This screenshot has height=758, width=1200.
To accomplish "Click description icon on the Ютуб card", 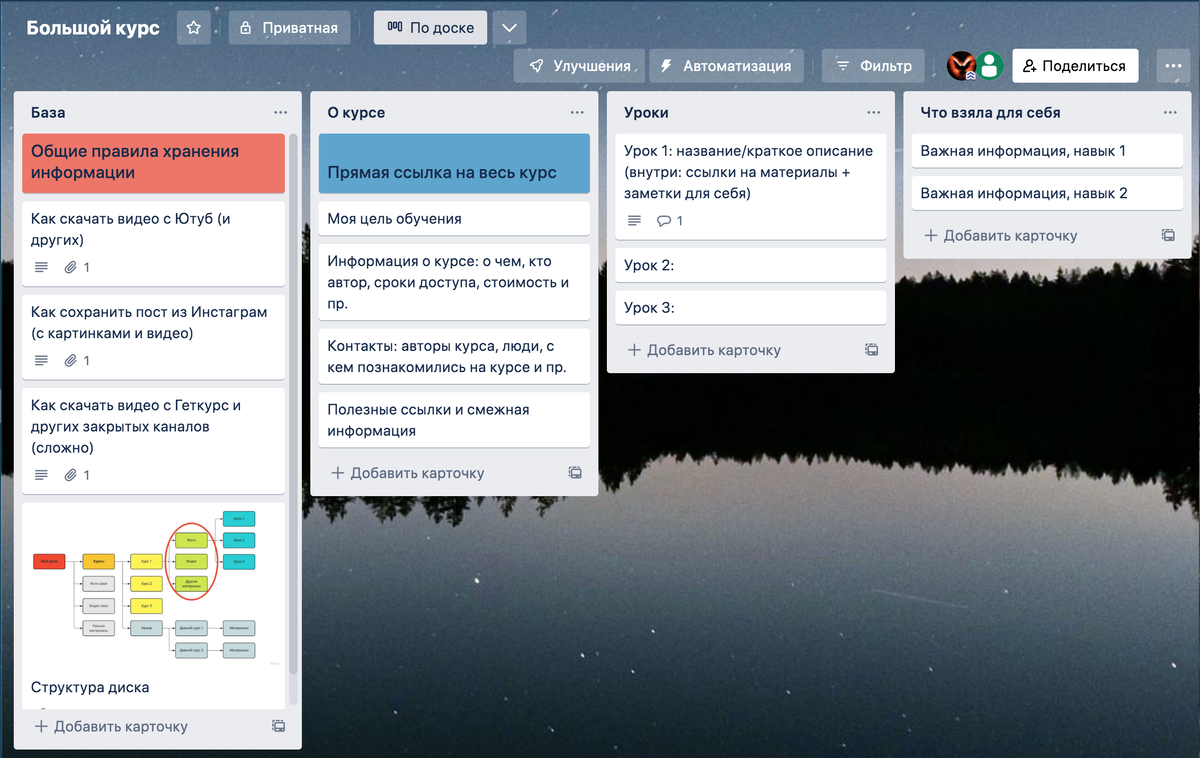I will click(41, 268).
